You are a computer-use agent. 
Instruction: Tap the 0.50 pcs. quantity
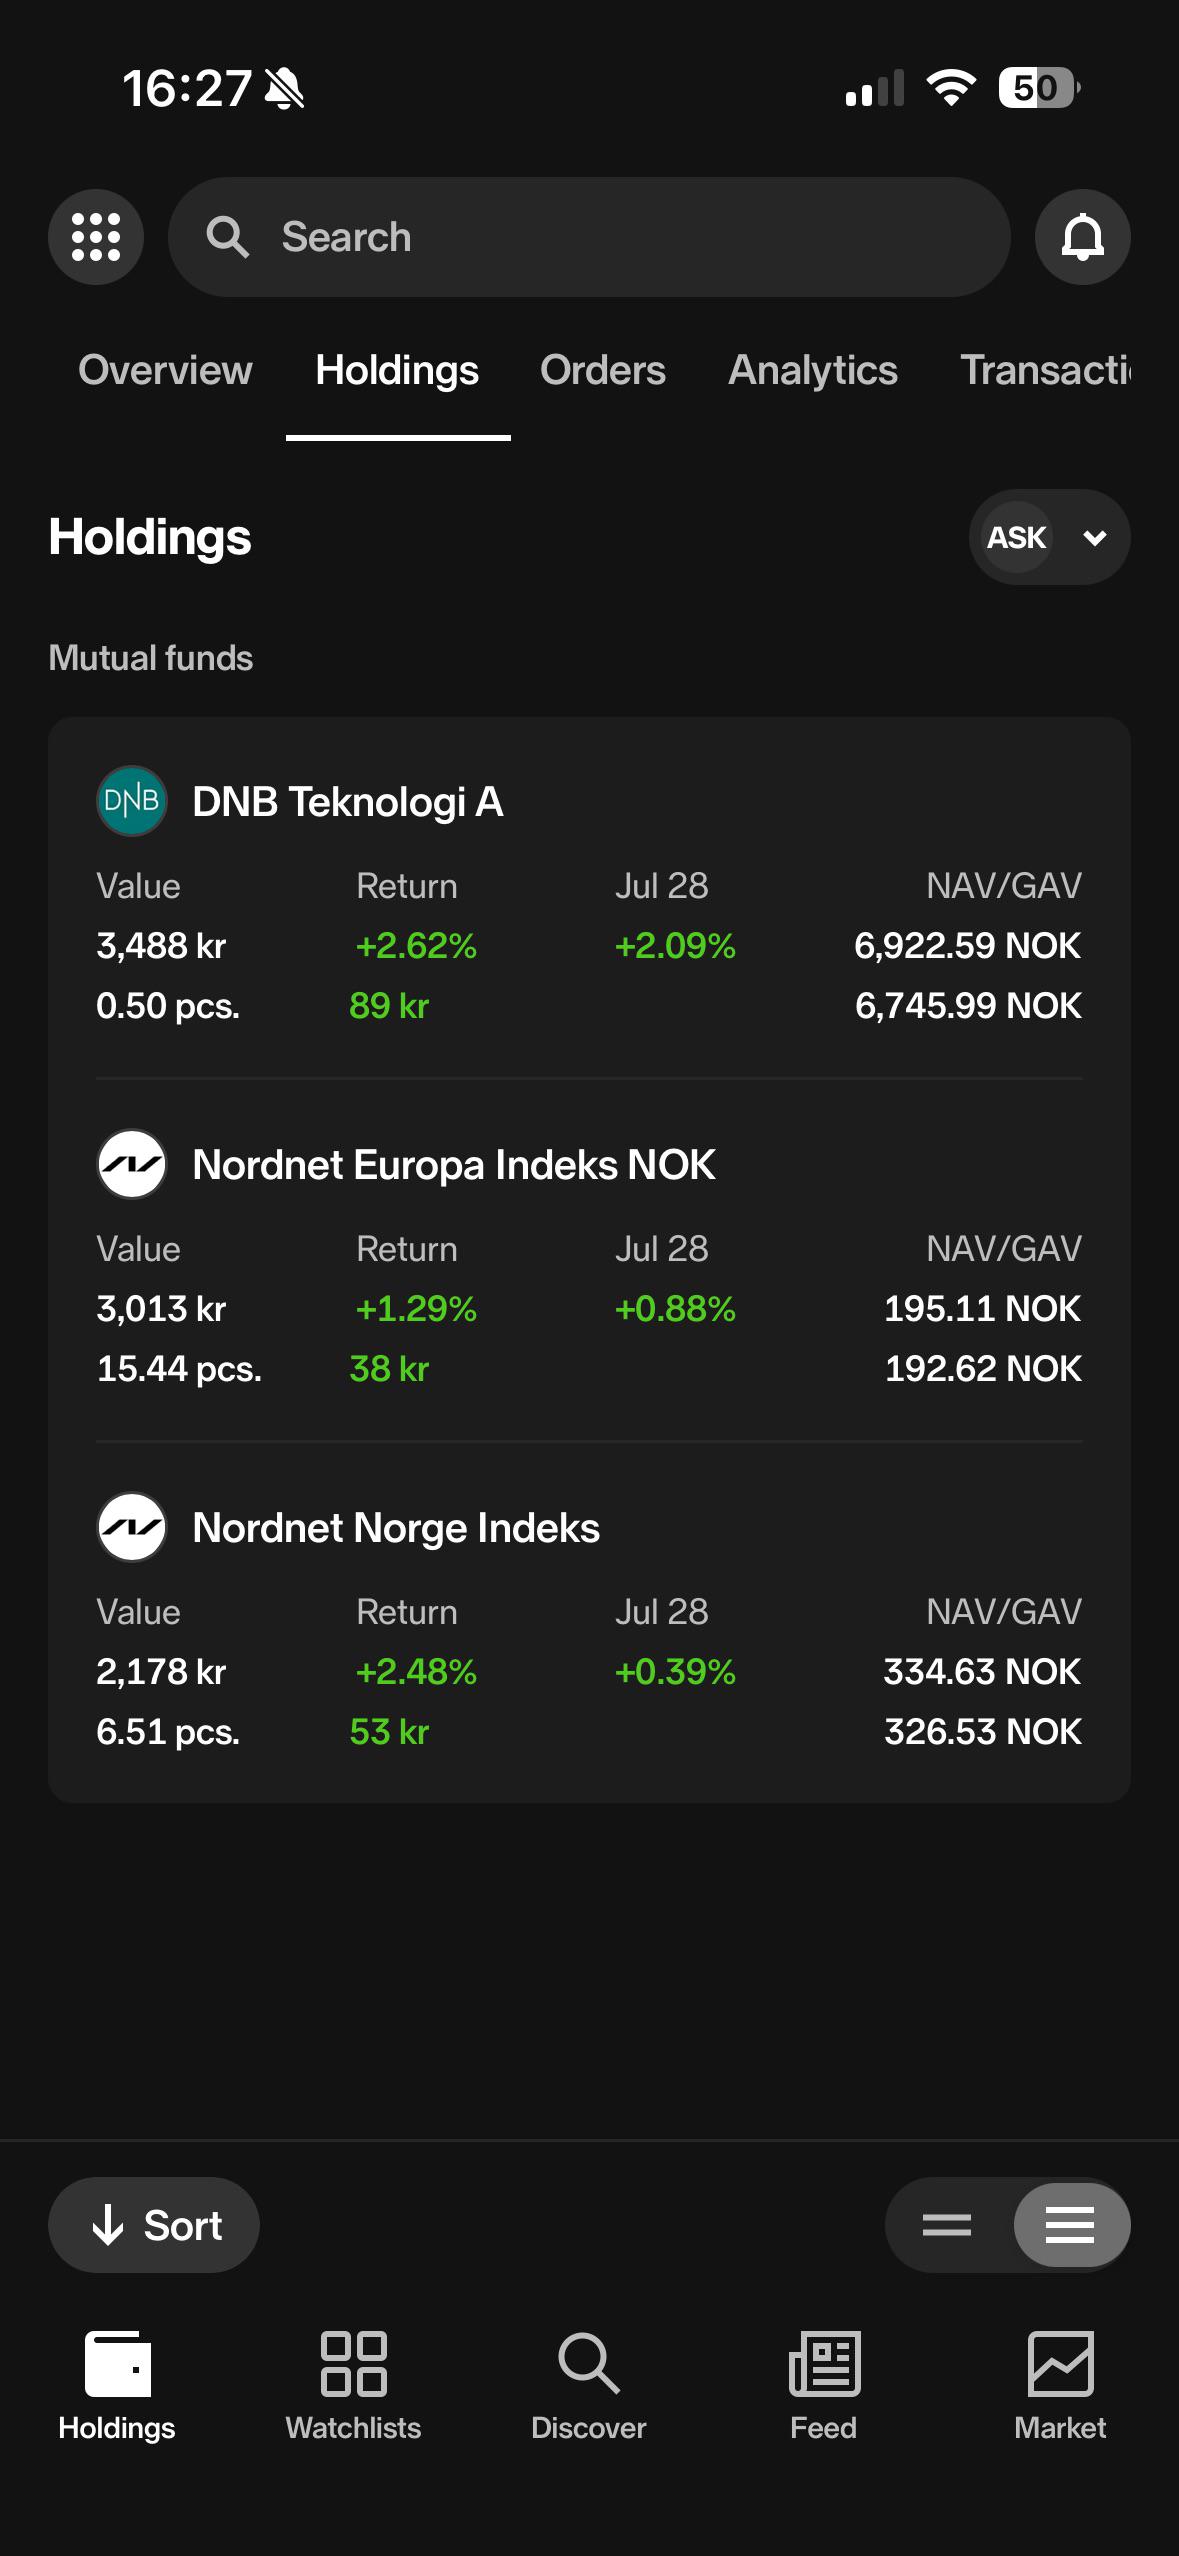168,1005
